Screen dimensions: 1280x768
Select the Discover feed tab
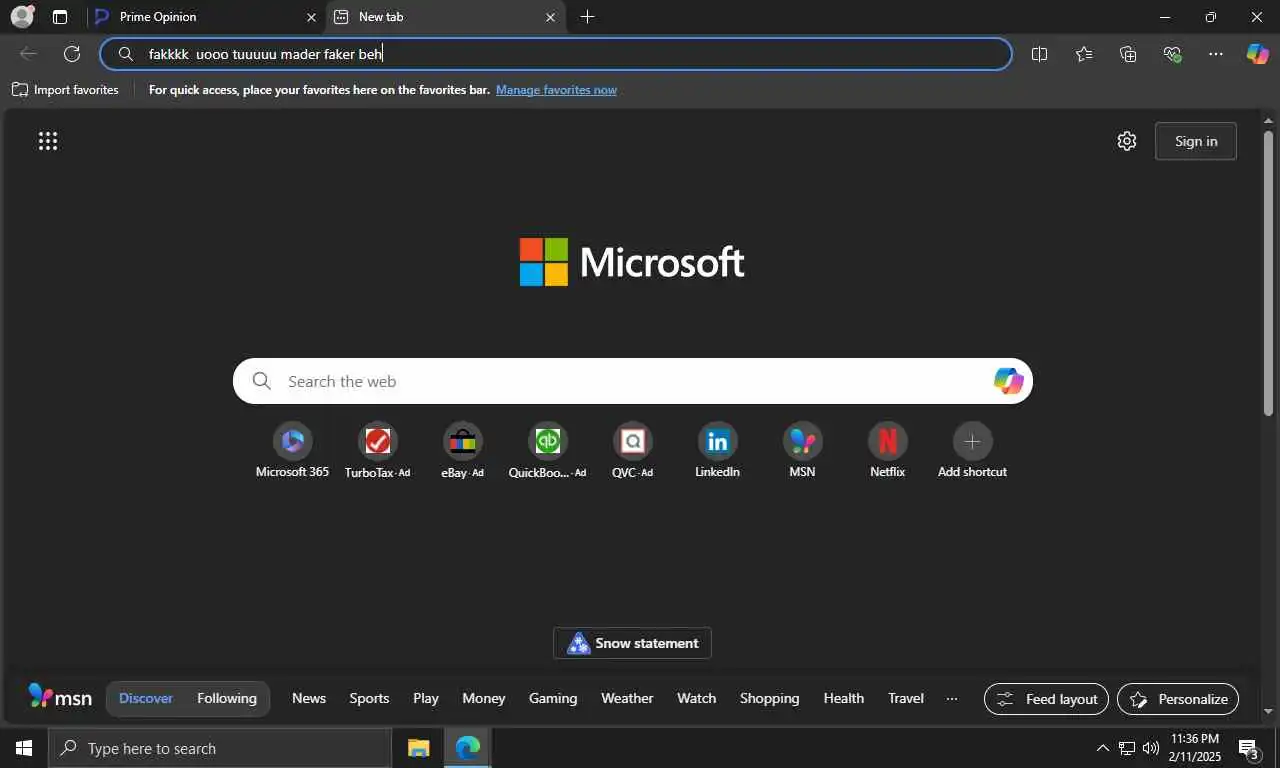pos(146,698)
